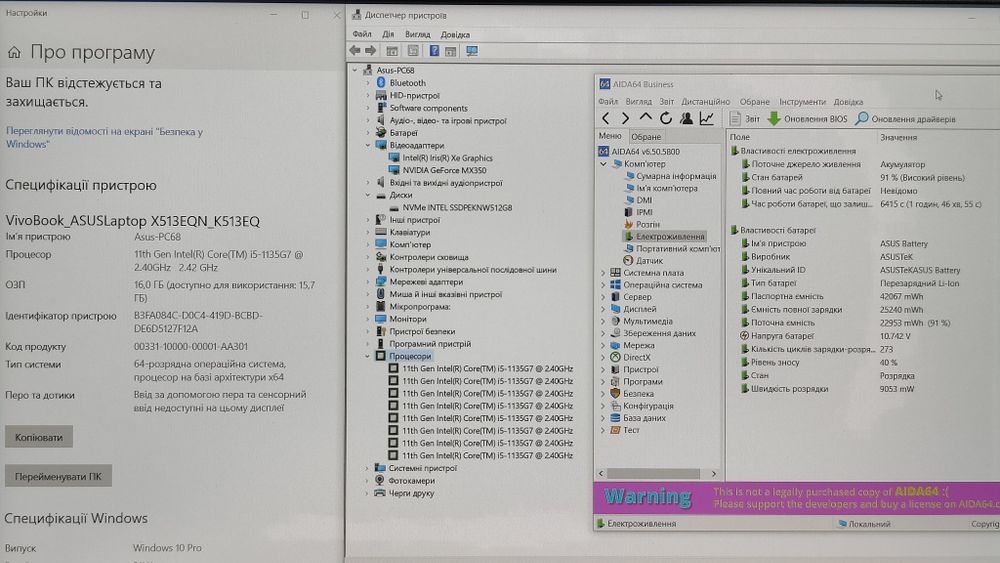Screen dimensions: 1000x563
Task: Expand Тест node in AIDA64
Action: (603, 430)
